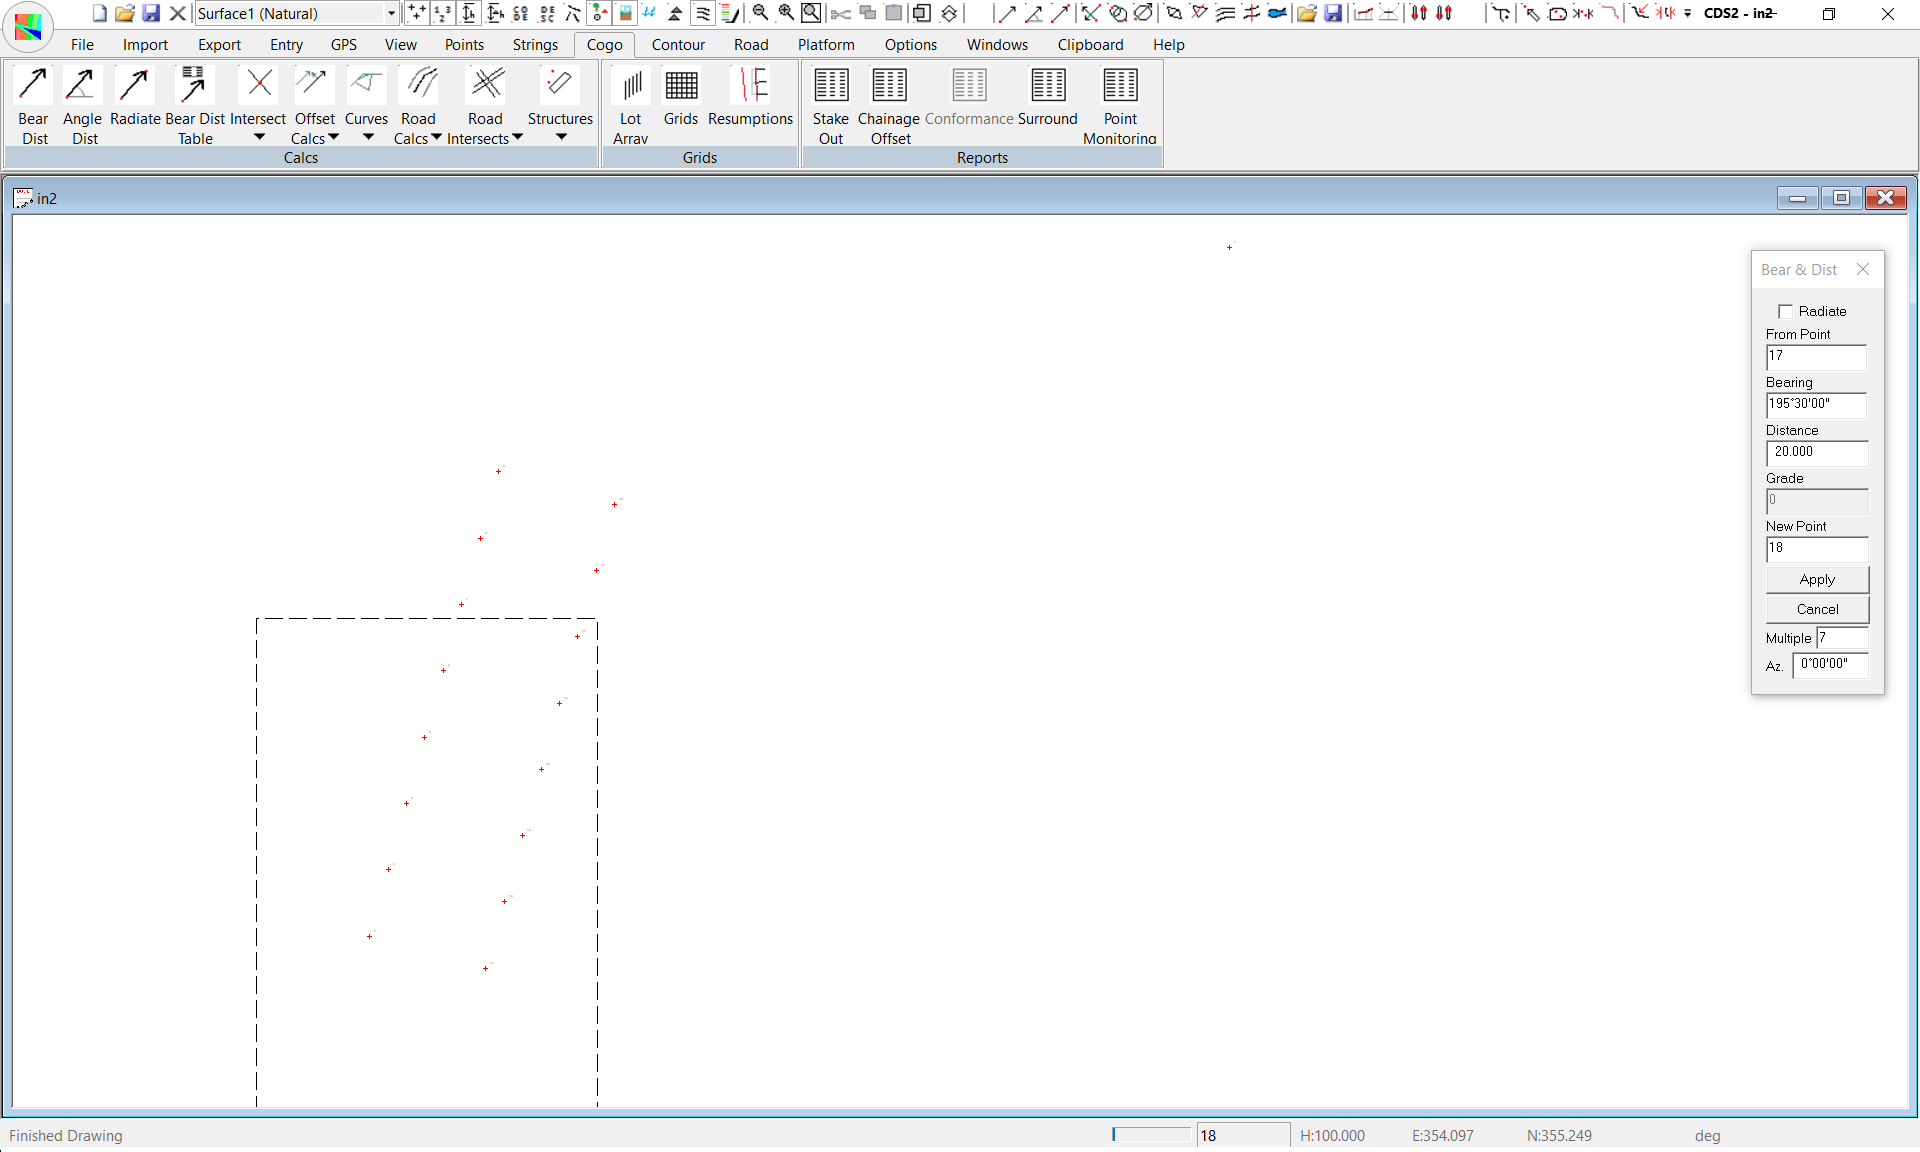Image resolution: width=1920 pixels, height=1152 pixels.
Task: Click the Apply button
Action: 1816,580
